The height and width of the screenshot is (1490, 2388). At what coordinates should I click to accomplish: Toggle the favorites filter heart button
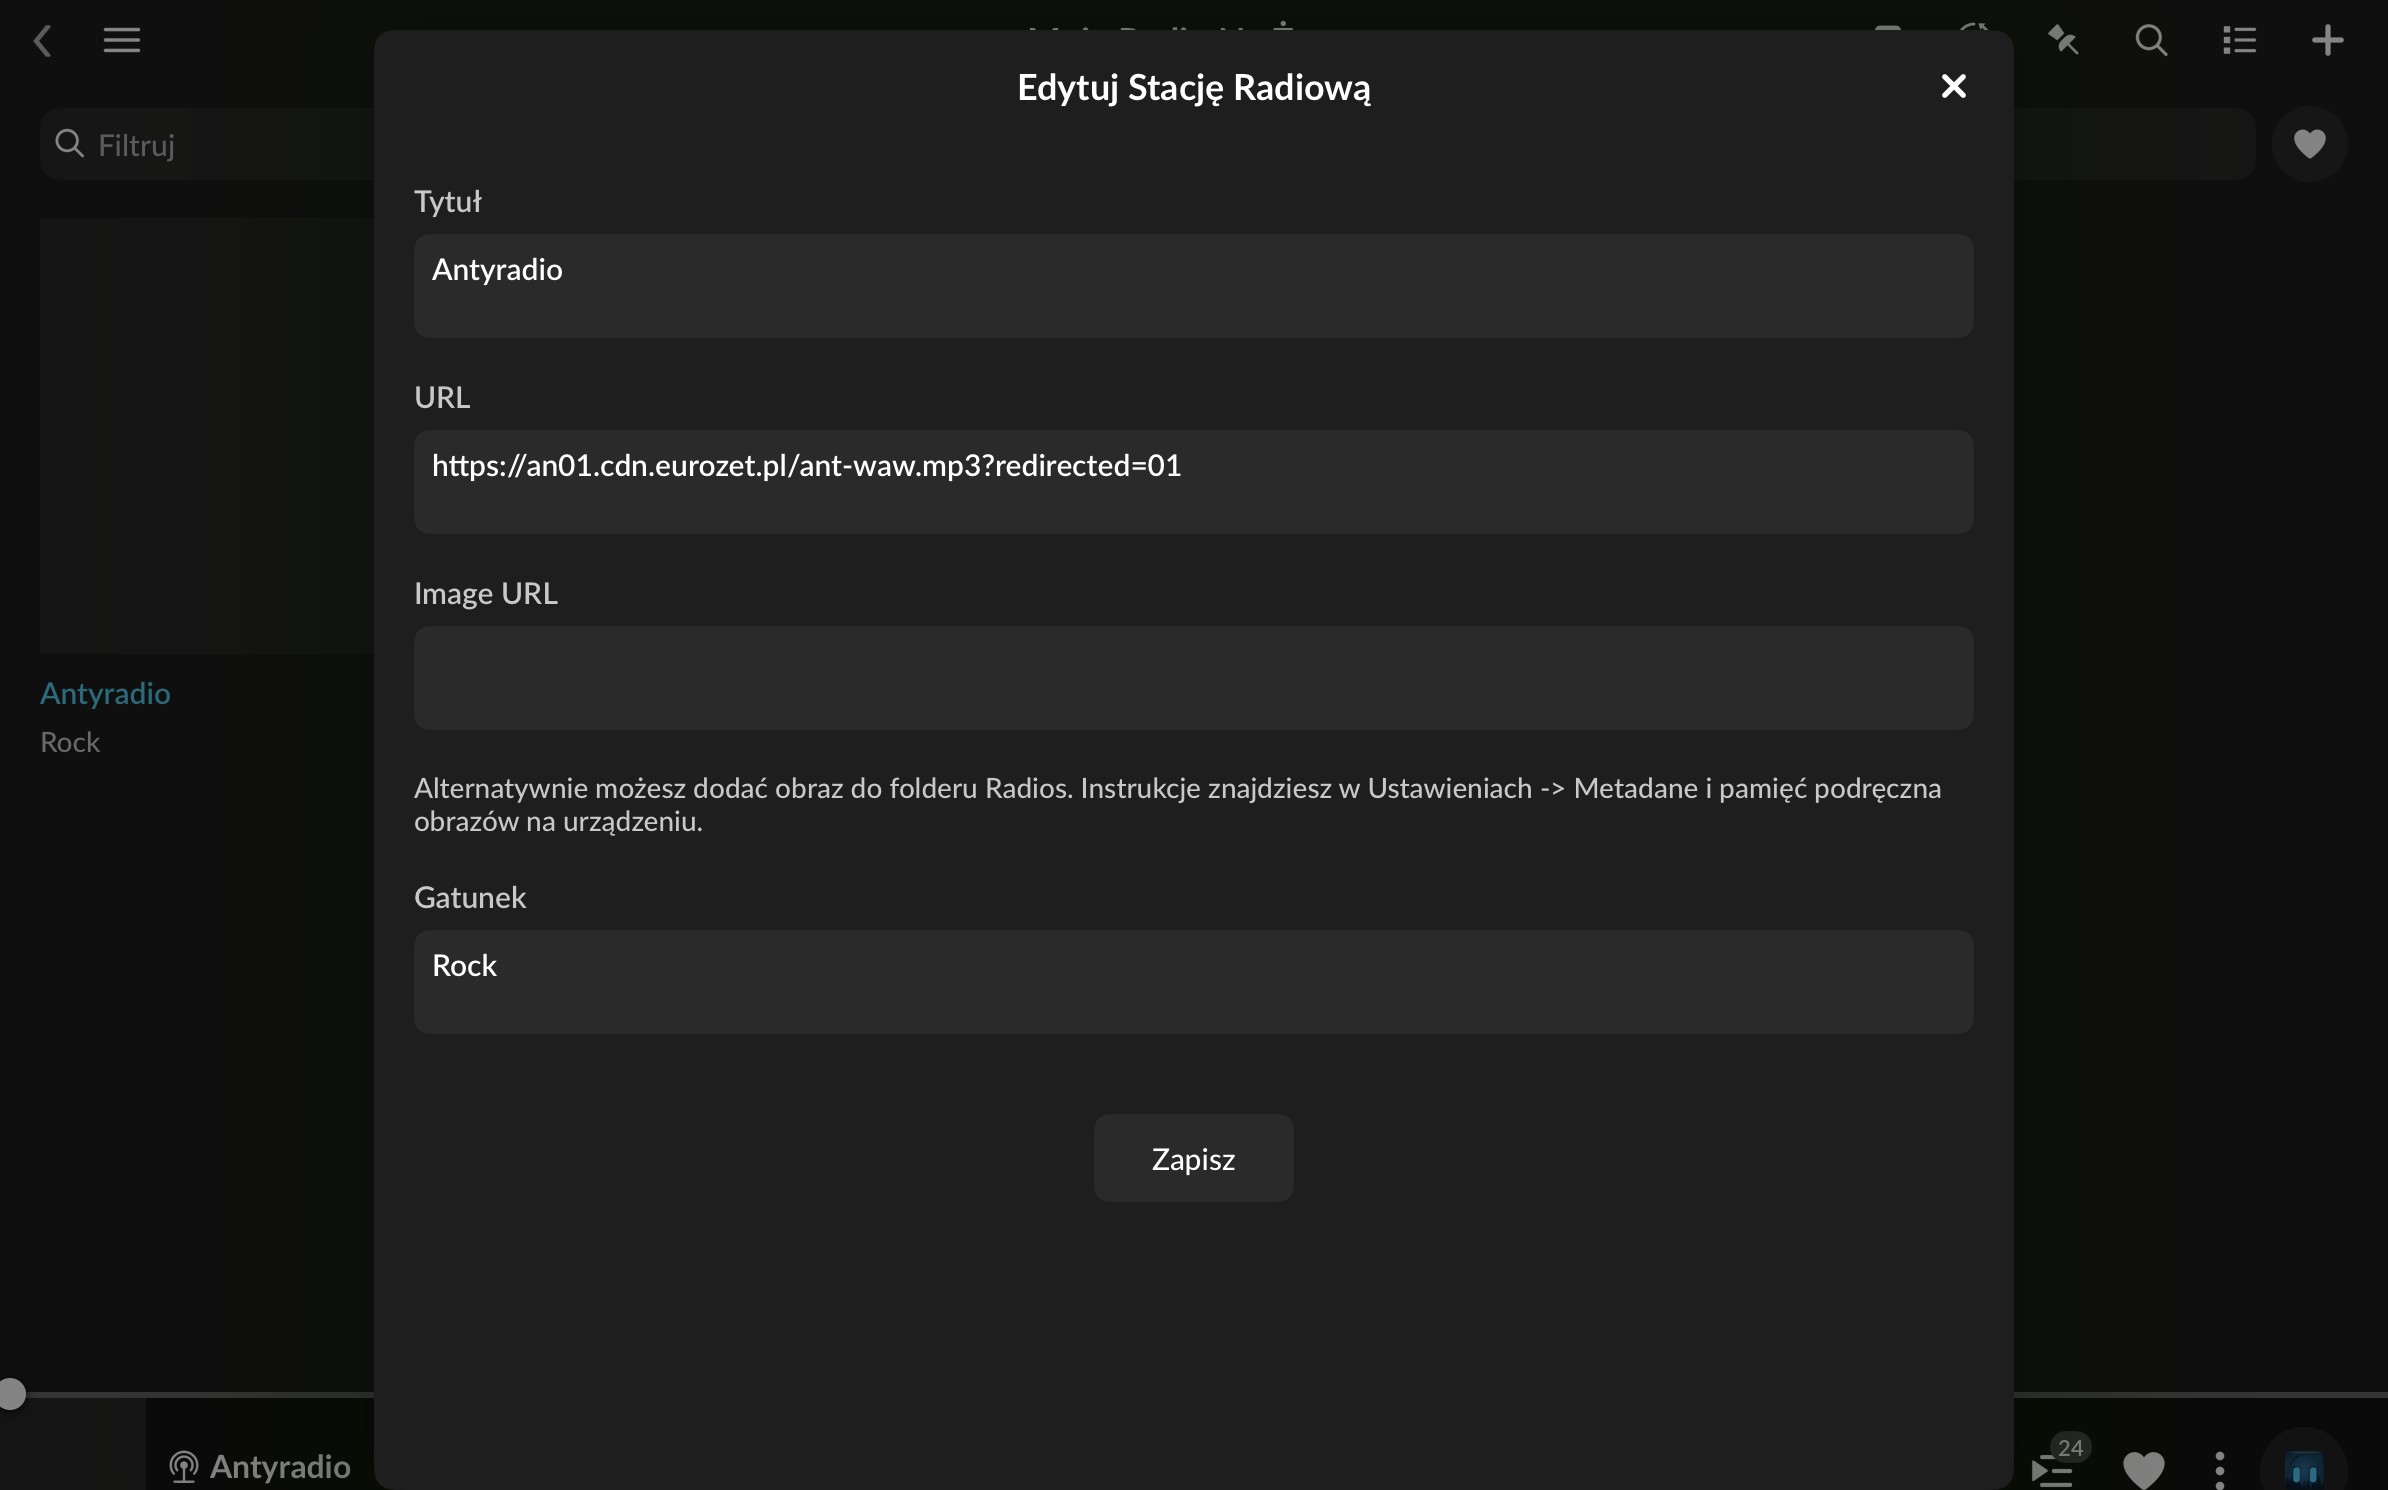click(2309, 144)
